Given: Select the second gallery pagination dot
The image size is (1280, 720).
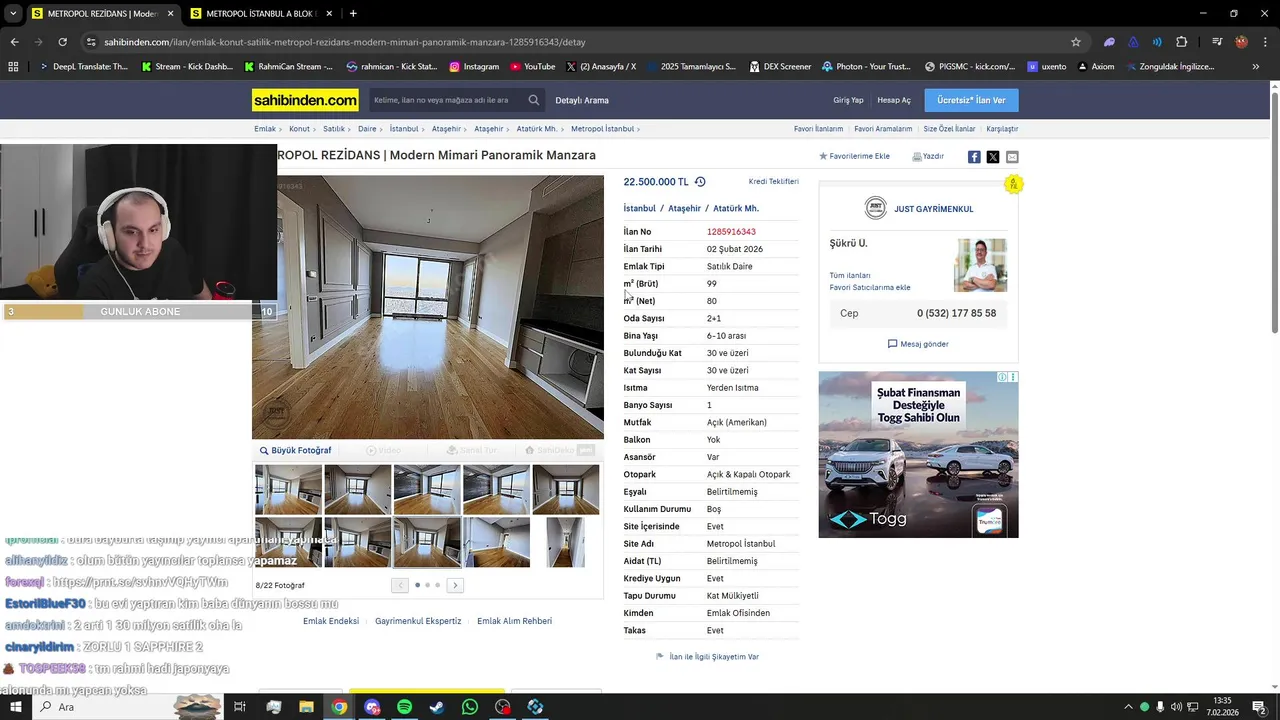Looking at the screenshot, I should 427,585.
